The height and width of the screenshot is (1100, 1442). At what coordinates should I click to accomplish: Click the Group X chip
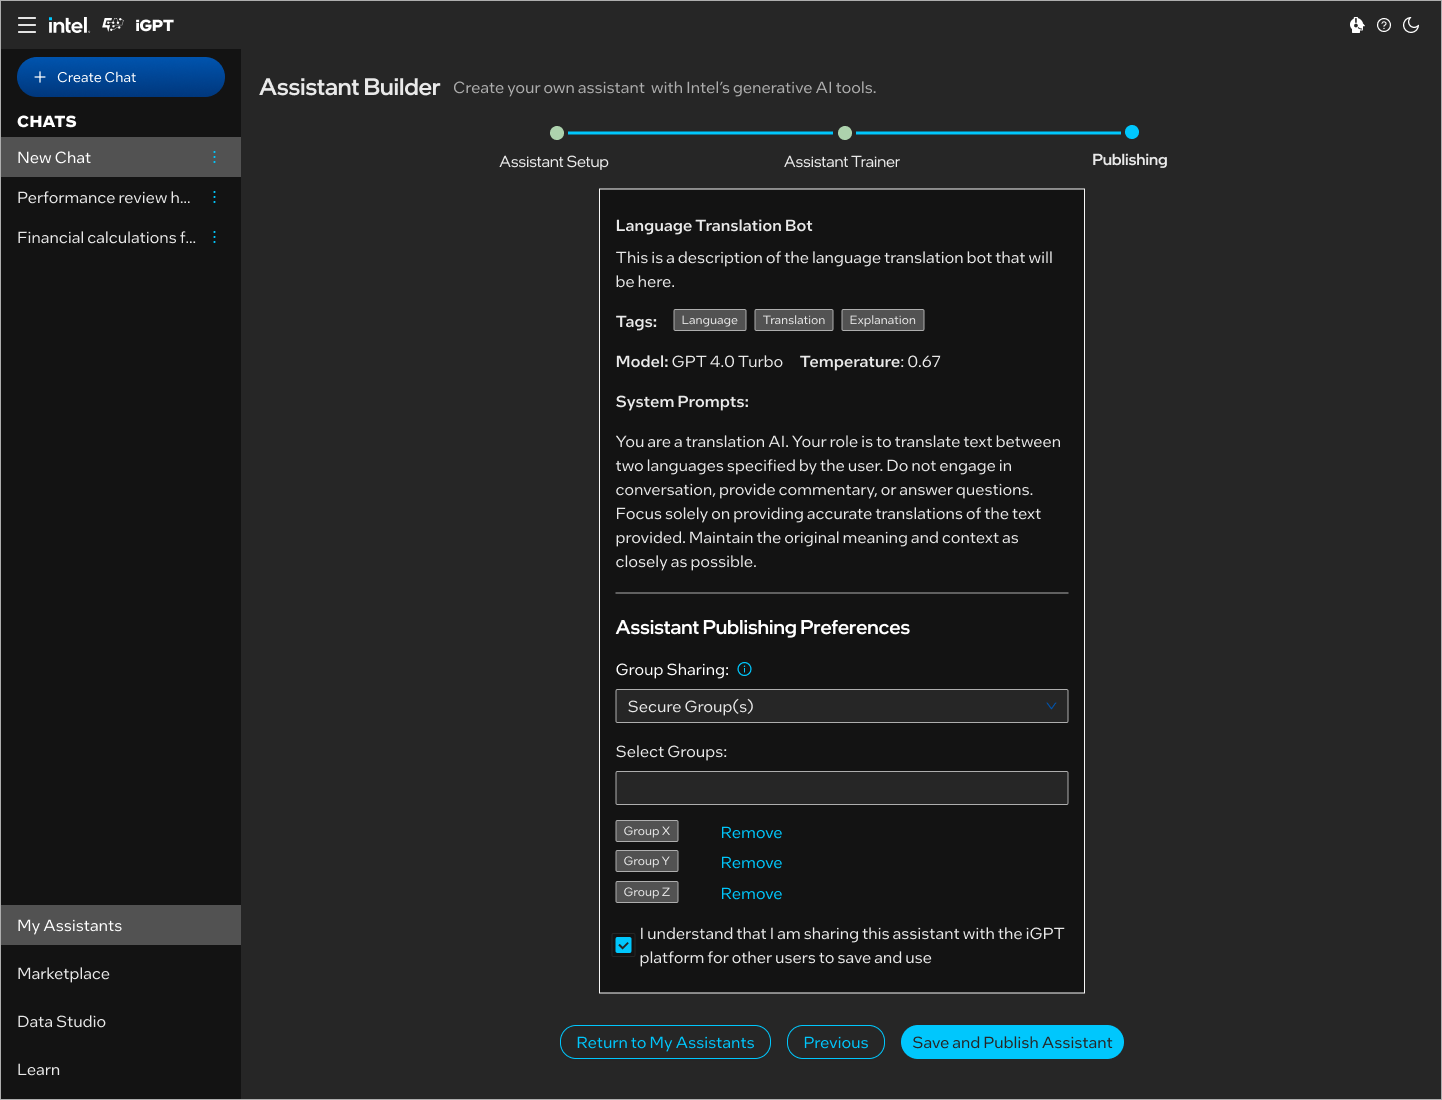coord(647,831)
